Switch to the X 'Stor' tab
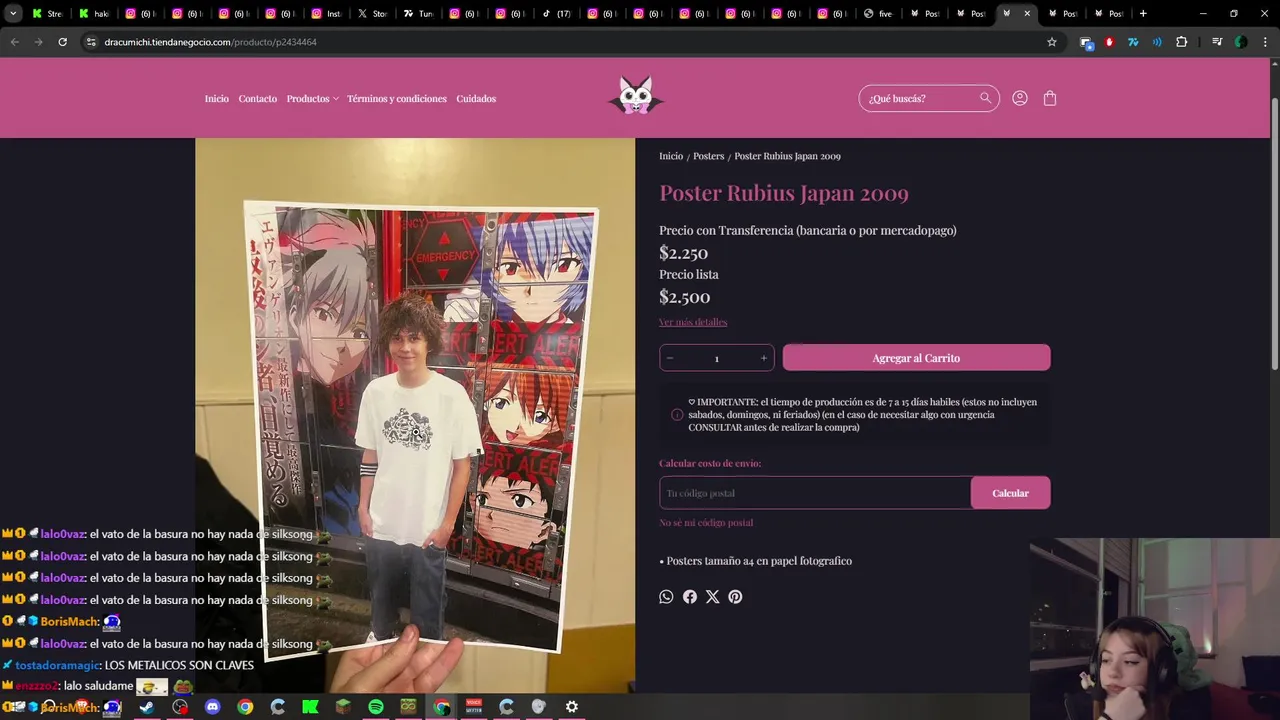Image resolution: width=1280 pixels, height=720 pixels. 372,14
